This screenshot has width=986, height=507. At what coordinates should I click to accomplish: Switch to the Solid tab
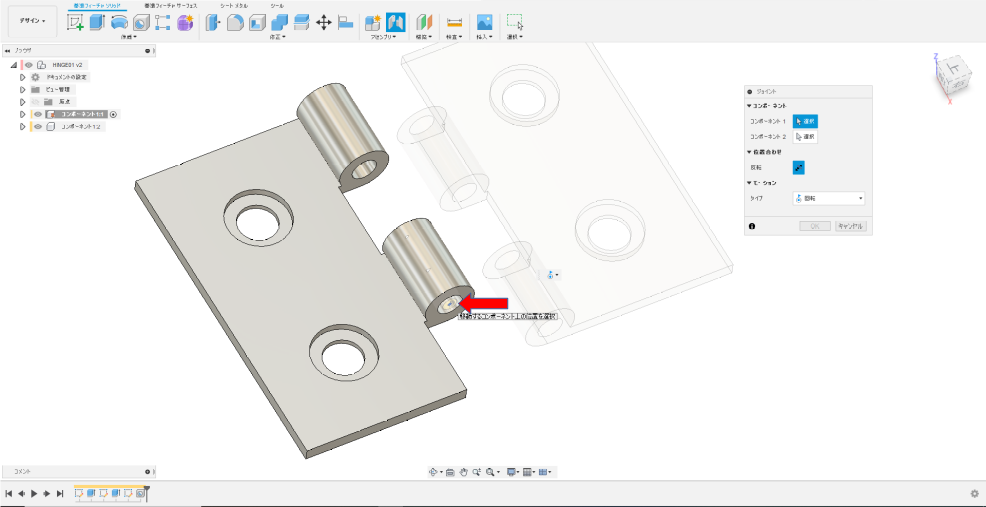point(96,5)
